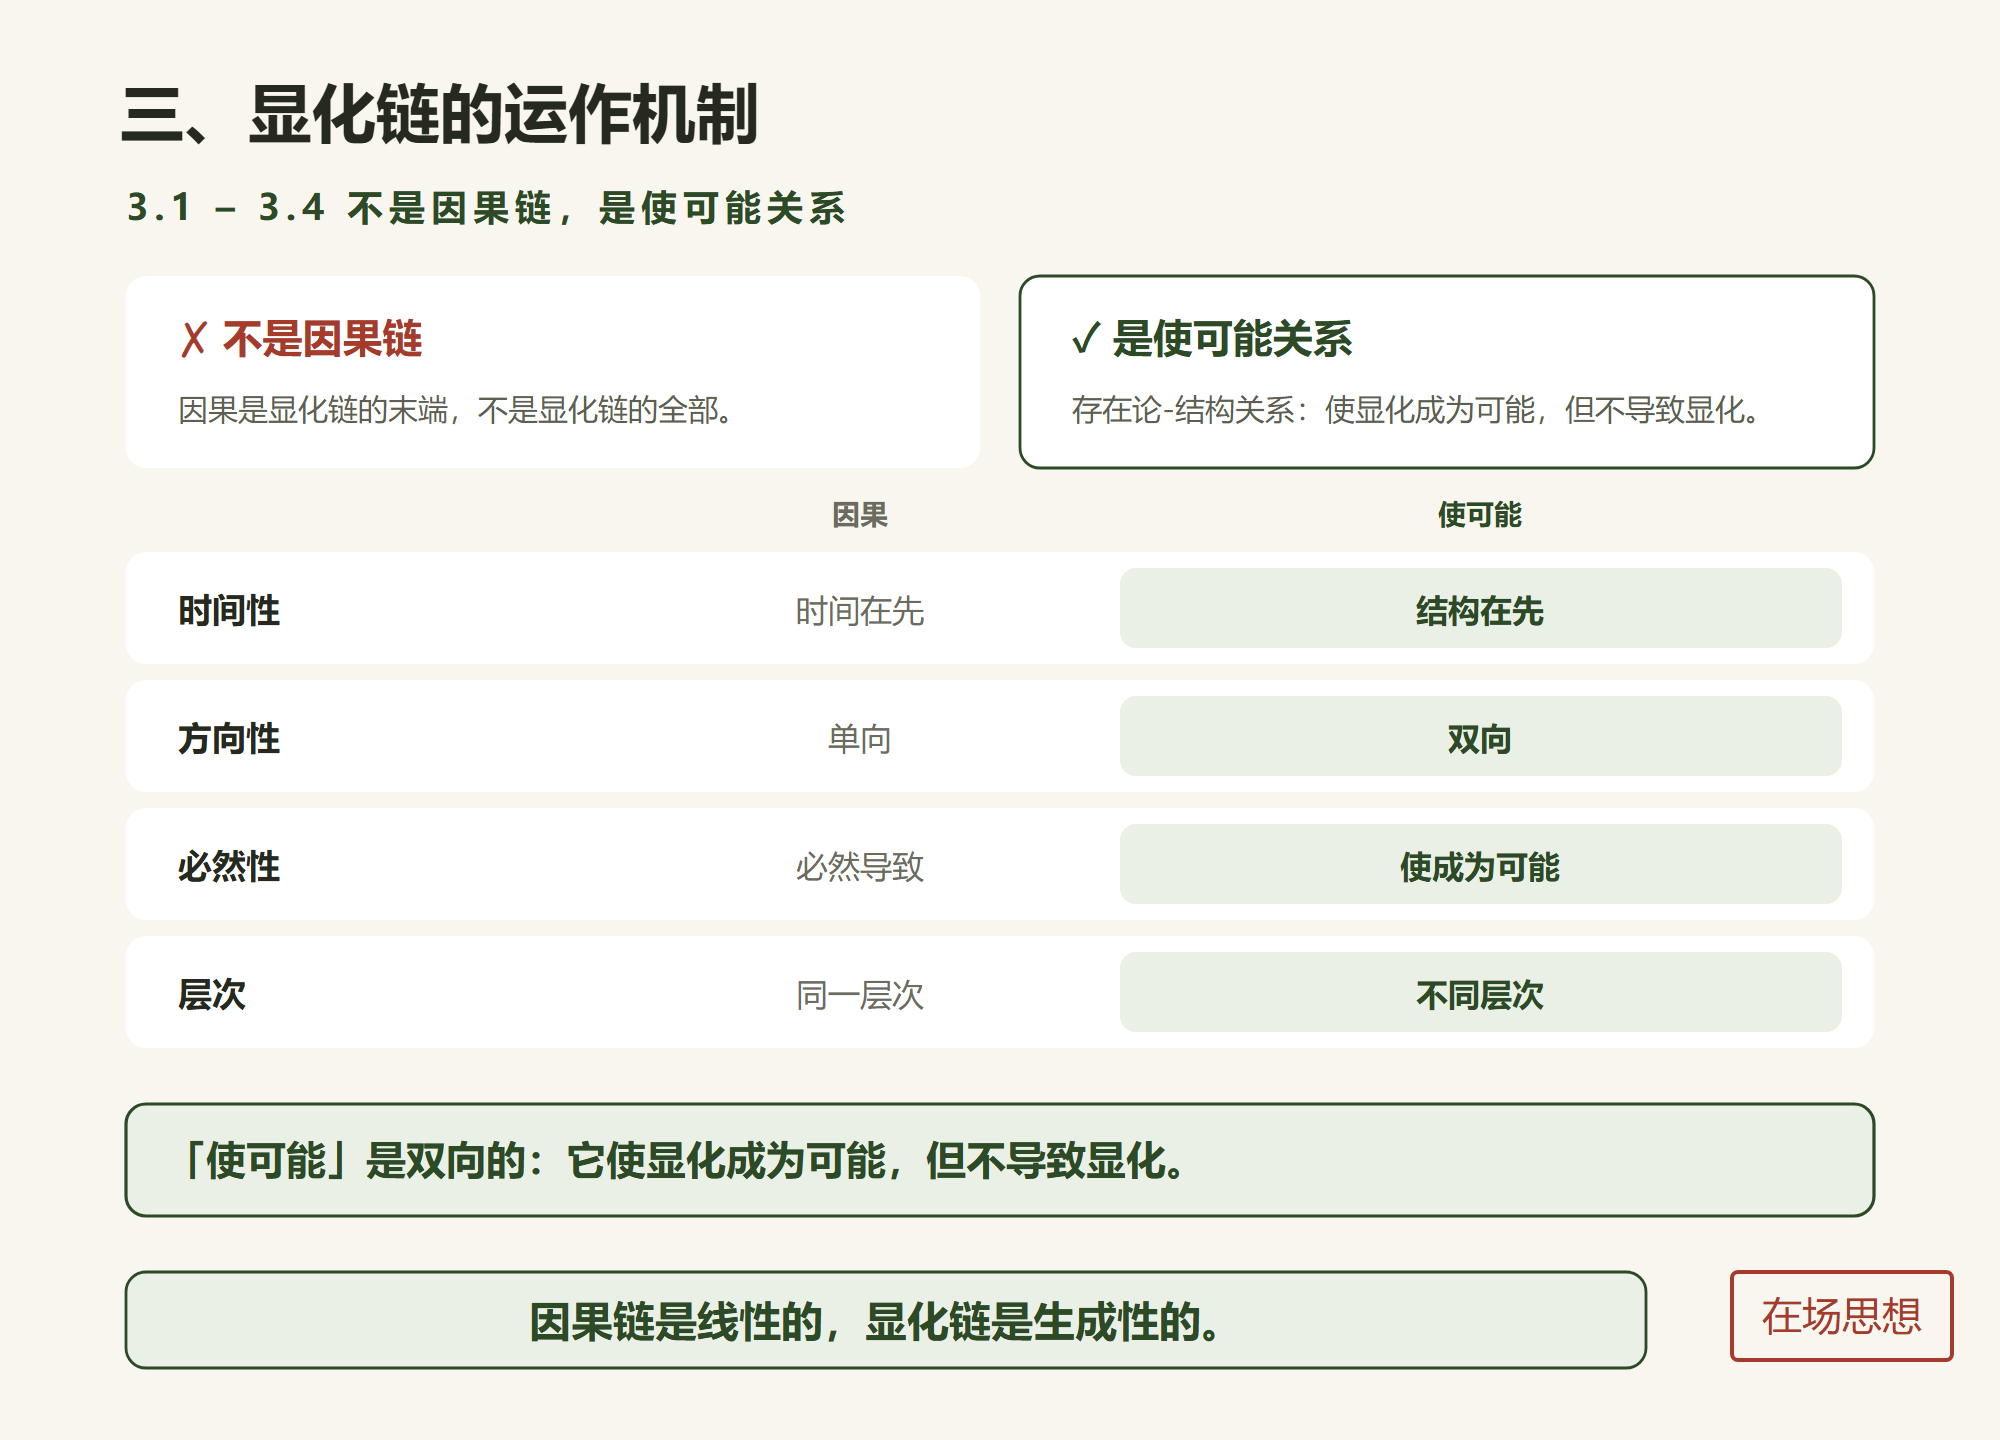This screenshot has width=2000, height=1440.
Task: Click the 在场思想 badge
Action: [1841, 1316]
